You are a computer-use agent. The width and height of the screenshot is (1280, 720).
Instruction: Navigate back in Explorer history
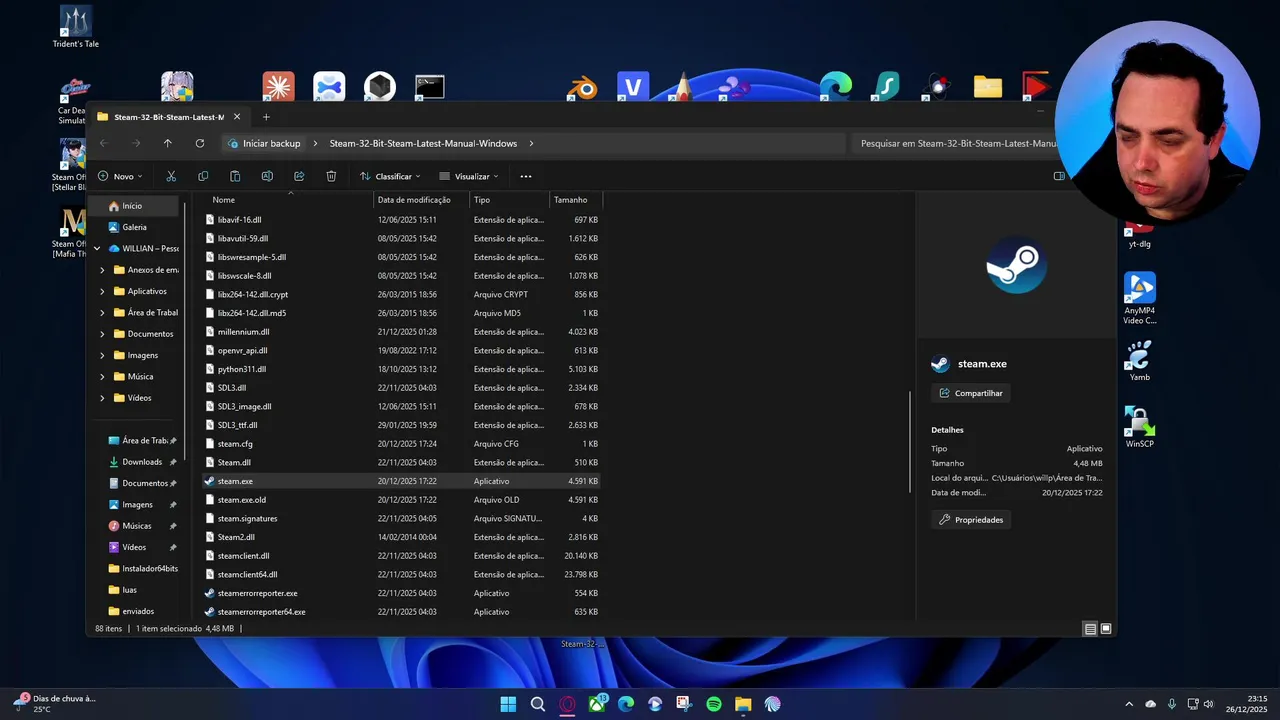pyautogui.click(x=104, y=143)
